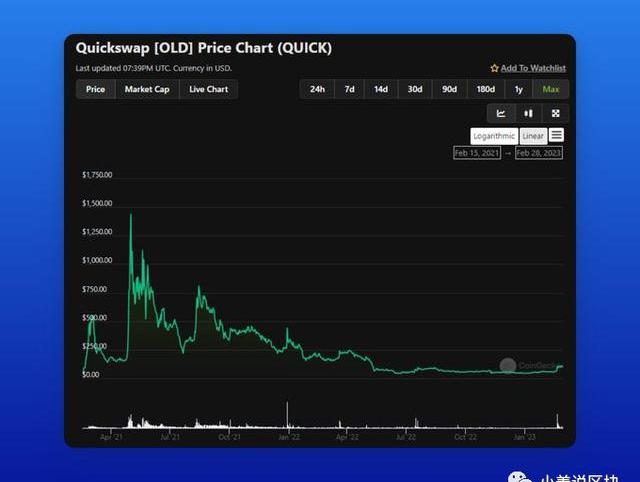Choose the 1y time range
Viewport: 640px width, 482px height.
(518, 89)
